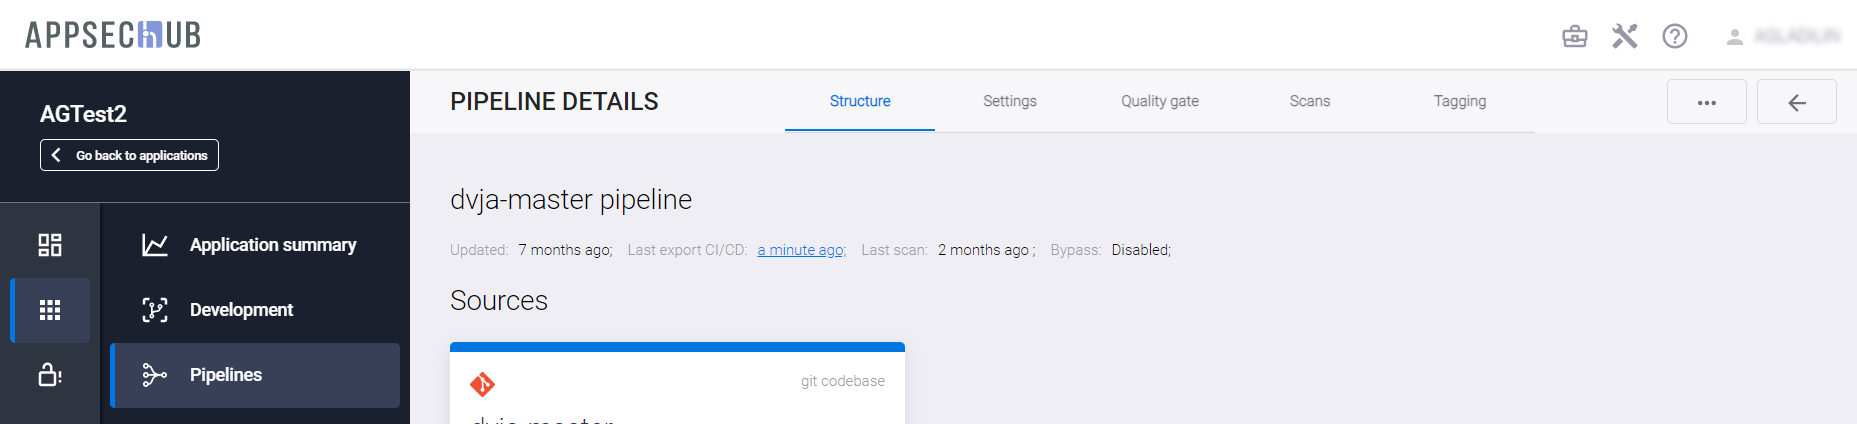Image resolution: width=1857 pixels, height=424 pixels.
Task: Open the Quality gate tab
Action: [x=1160, y=101]
